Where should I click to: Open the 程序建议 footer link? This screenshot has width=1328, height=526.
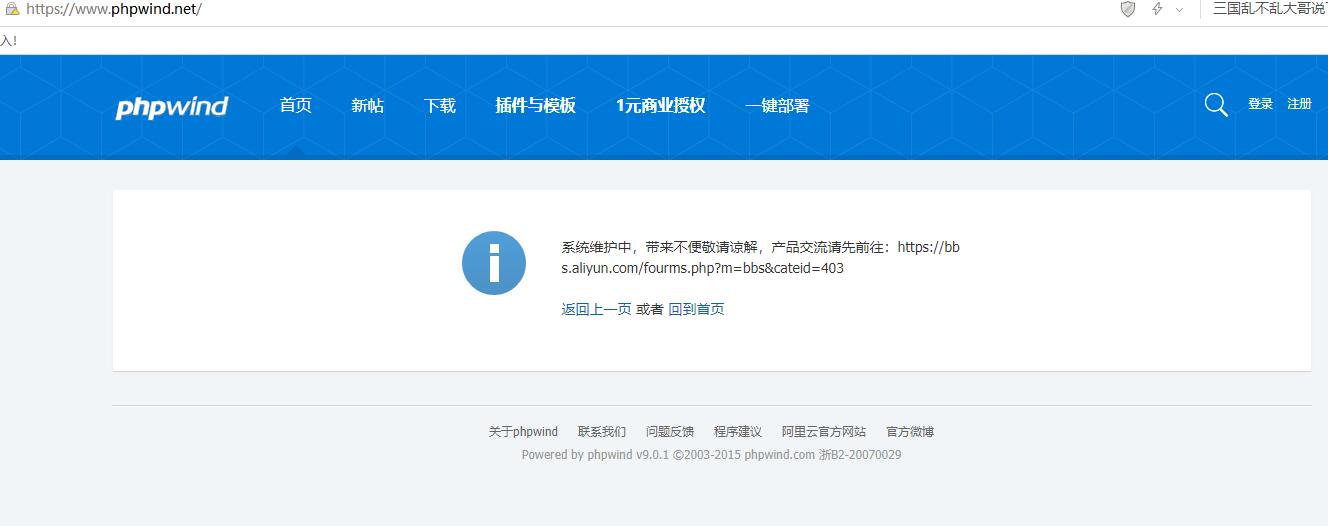[738, 432]
